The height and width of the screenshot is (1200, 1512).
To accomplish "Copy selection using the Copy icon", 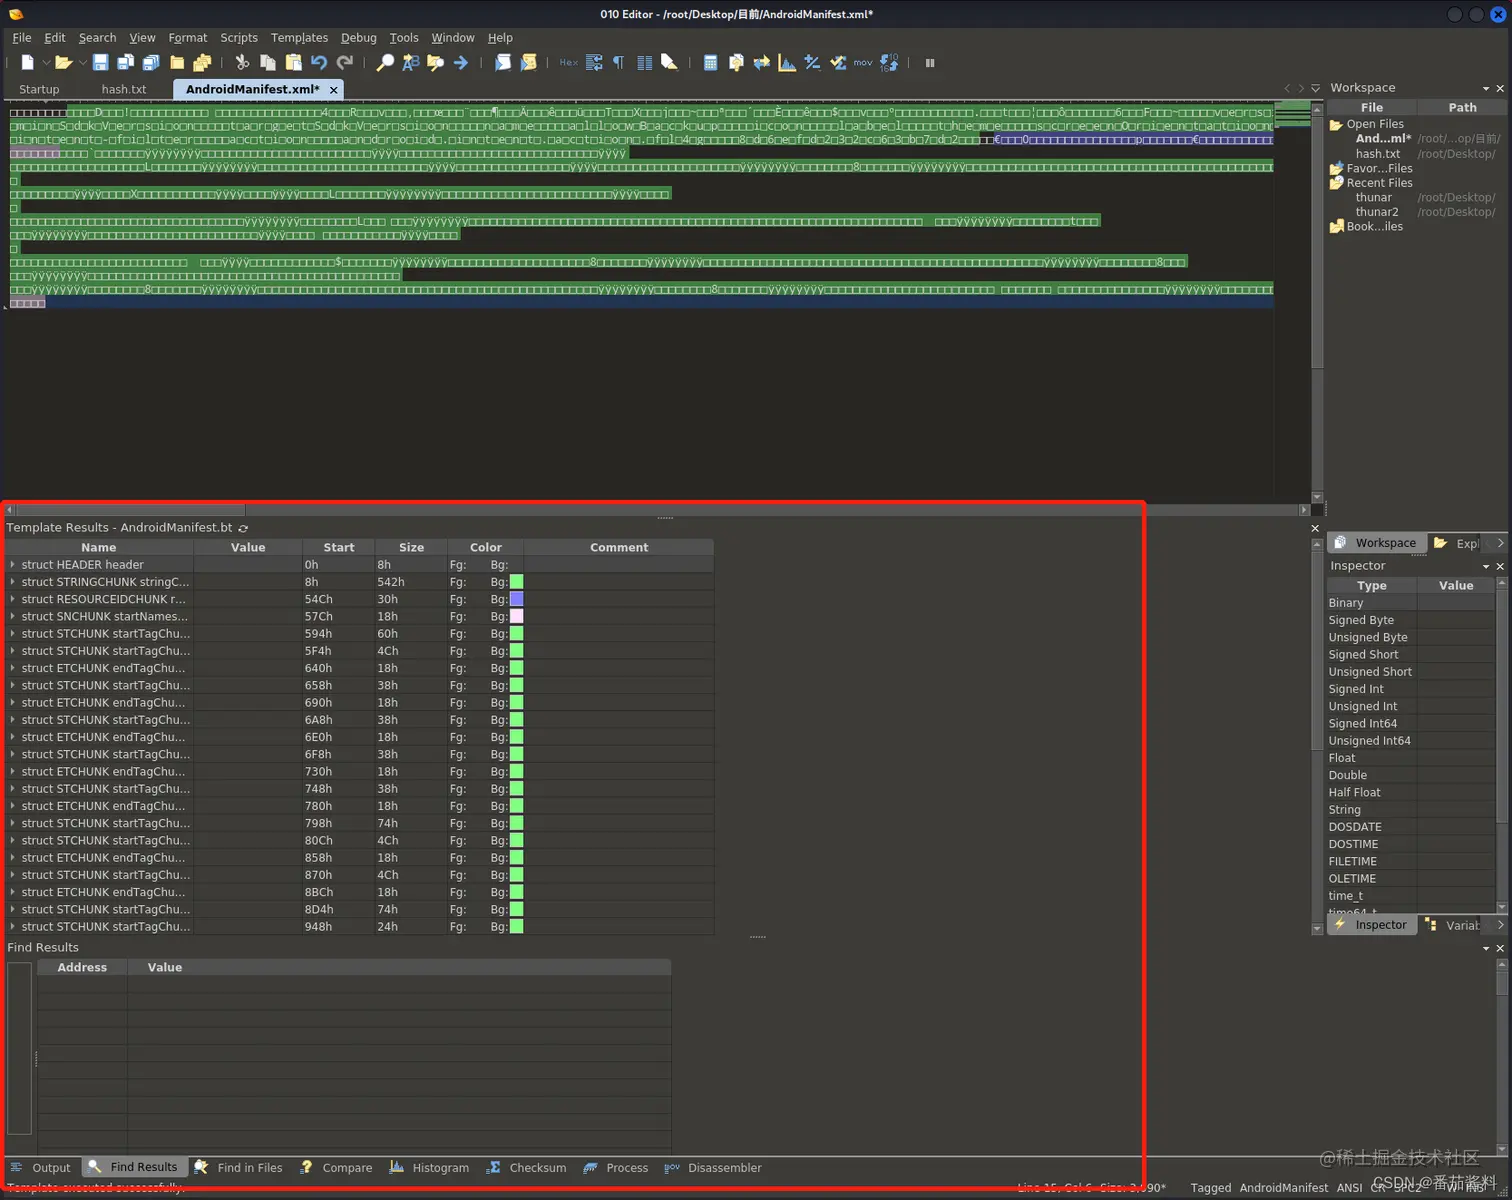I will (x=267, y=62).
